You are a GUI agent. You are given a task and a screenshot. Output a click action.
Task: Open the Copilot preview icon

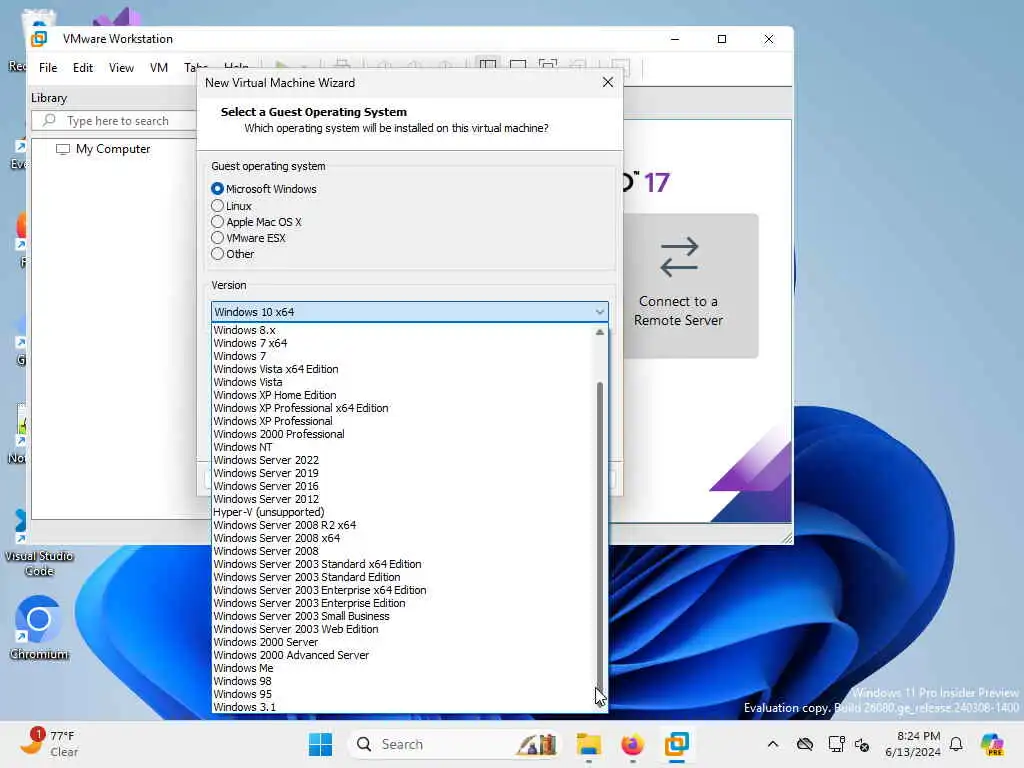click(992, 744)
